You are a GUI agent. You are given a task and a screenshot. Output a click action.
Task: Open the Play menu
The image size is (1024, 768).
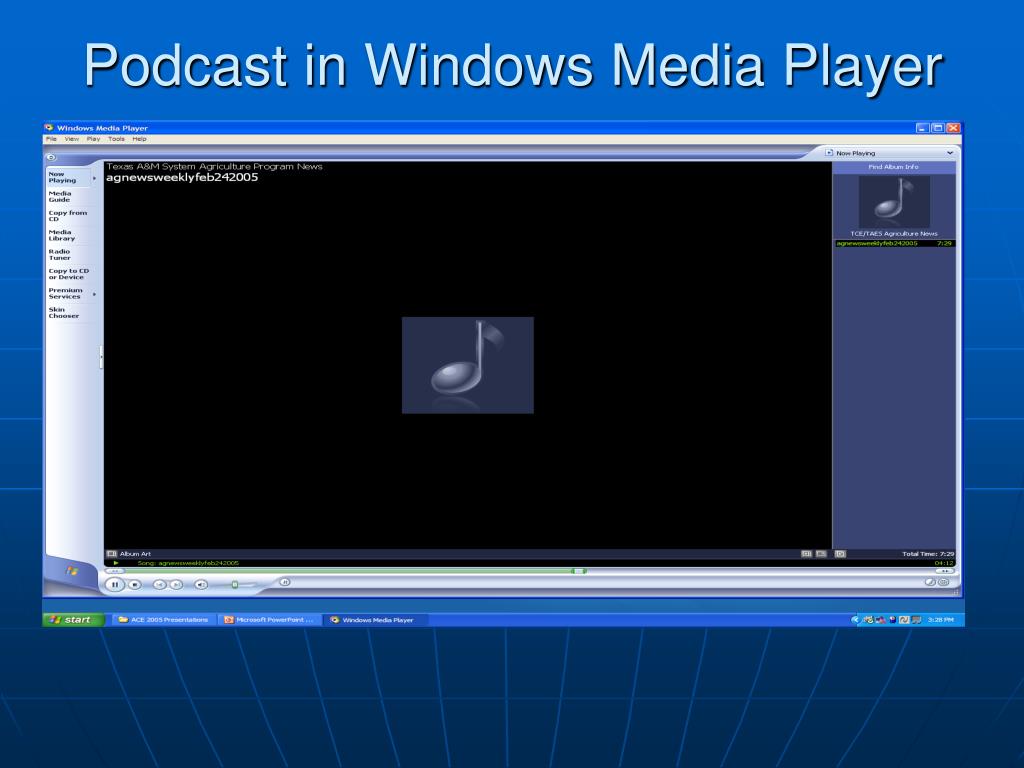pyautogui.click(x=93, y=139)
